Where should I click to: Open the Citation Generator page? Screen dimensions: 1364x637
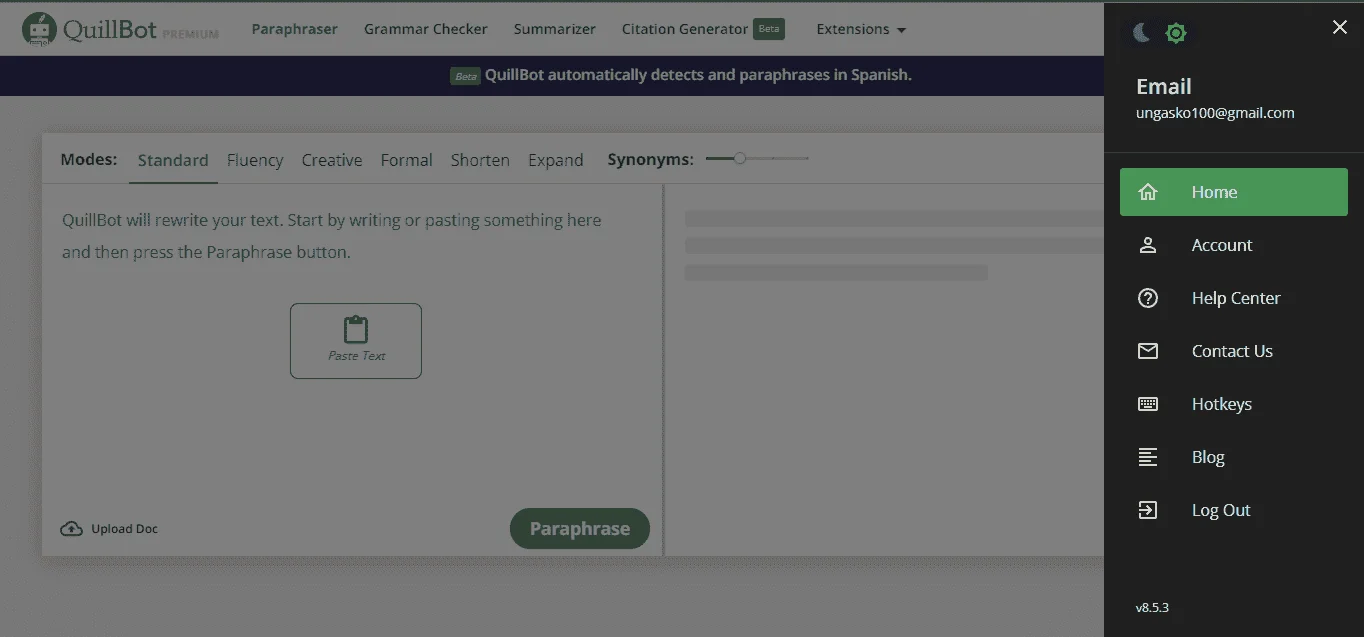(684, 29)
